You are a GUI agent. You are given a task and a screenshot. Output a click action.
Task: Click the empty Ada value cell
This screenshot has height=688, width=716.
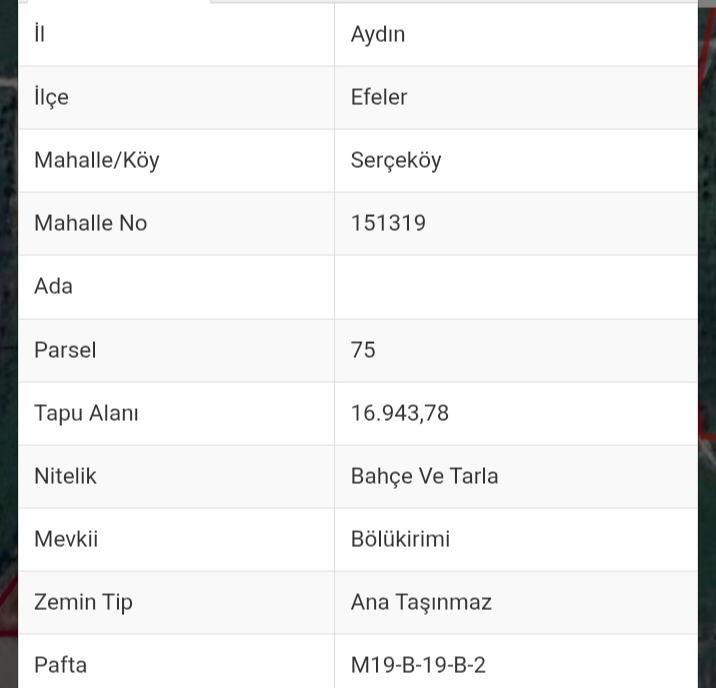pos(515,286)
